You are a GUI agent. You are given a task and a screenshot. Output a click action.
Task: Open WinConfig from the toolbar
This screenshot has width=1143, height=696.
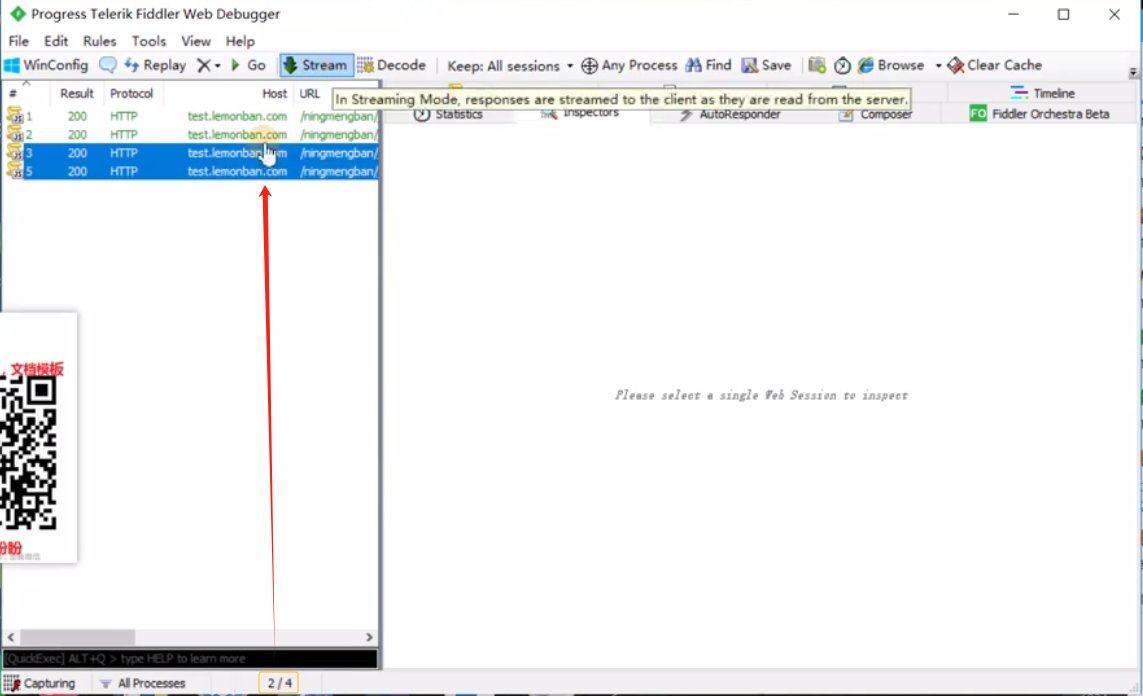(46, 65)
